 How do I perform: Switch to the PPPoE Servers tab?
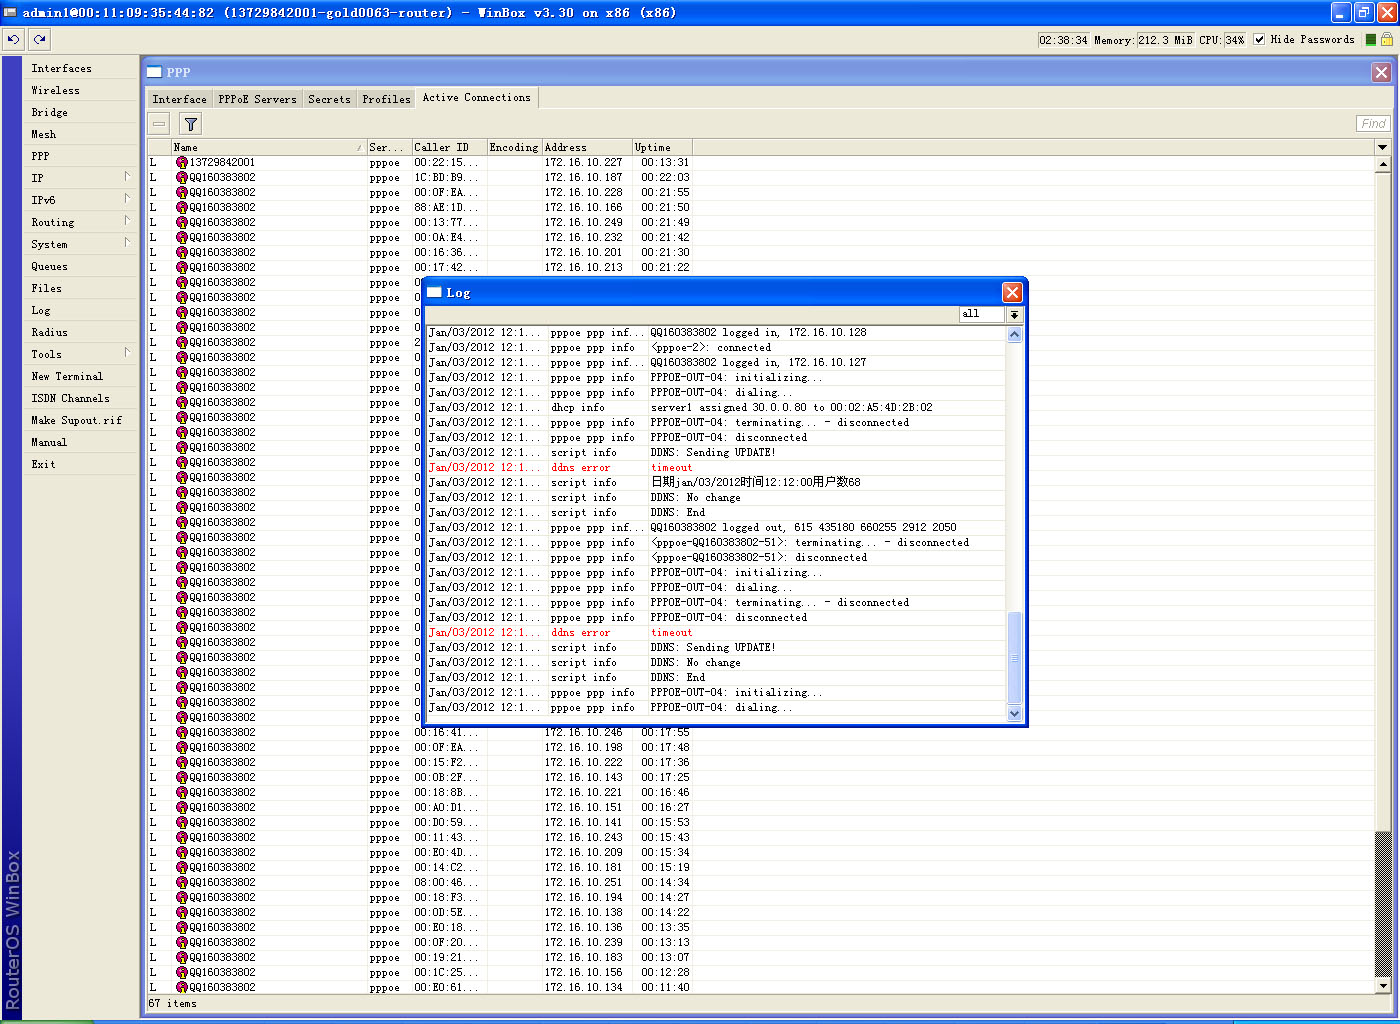pyautogui.click(x=257, y=99)
